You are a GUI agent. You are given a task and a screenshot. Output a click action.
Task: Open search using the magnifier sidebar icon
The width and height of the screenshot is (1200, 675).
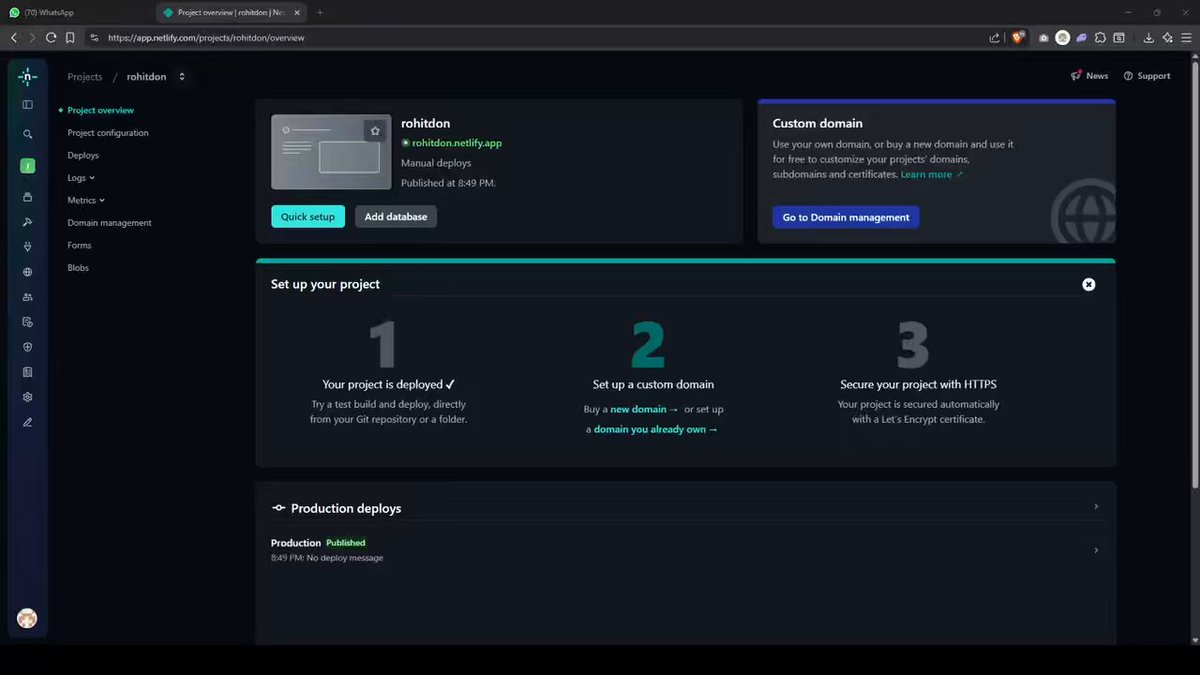pos(28,134)
